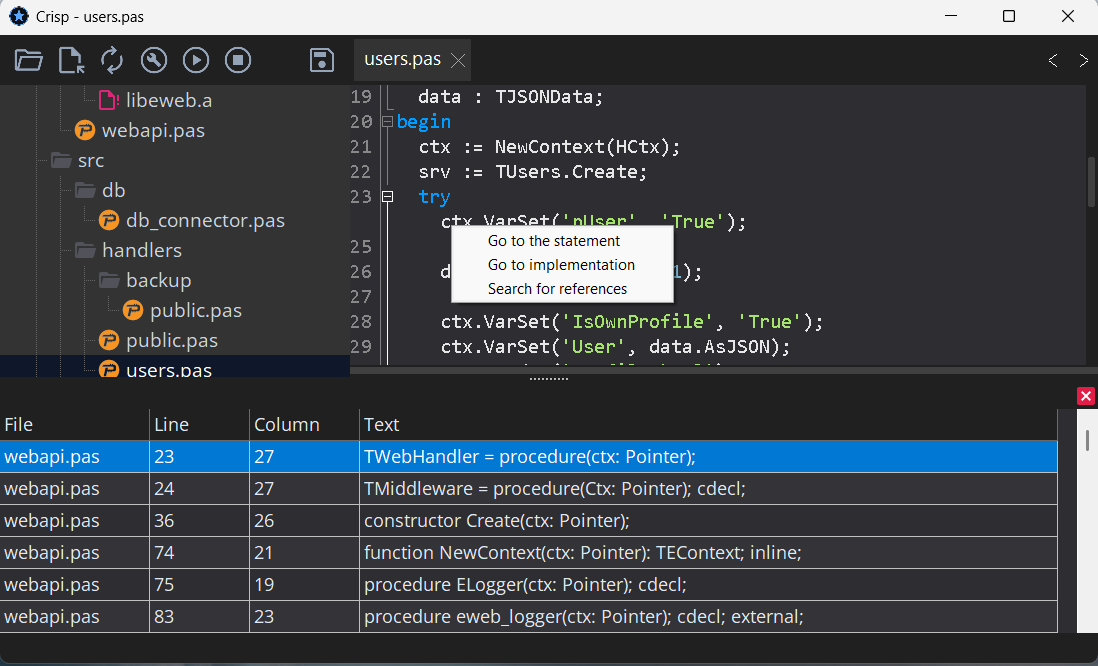Close the results panel with red X
1098x666 pixels.
coord(1086,396)
